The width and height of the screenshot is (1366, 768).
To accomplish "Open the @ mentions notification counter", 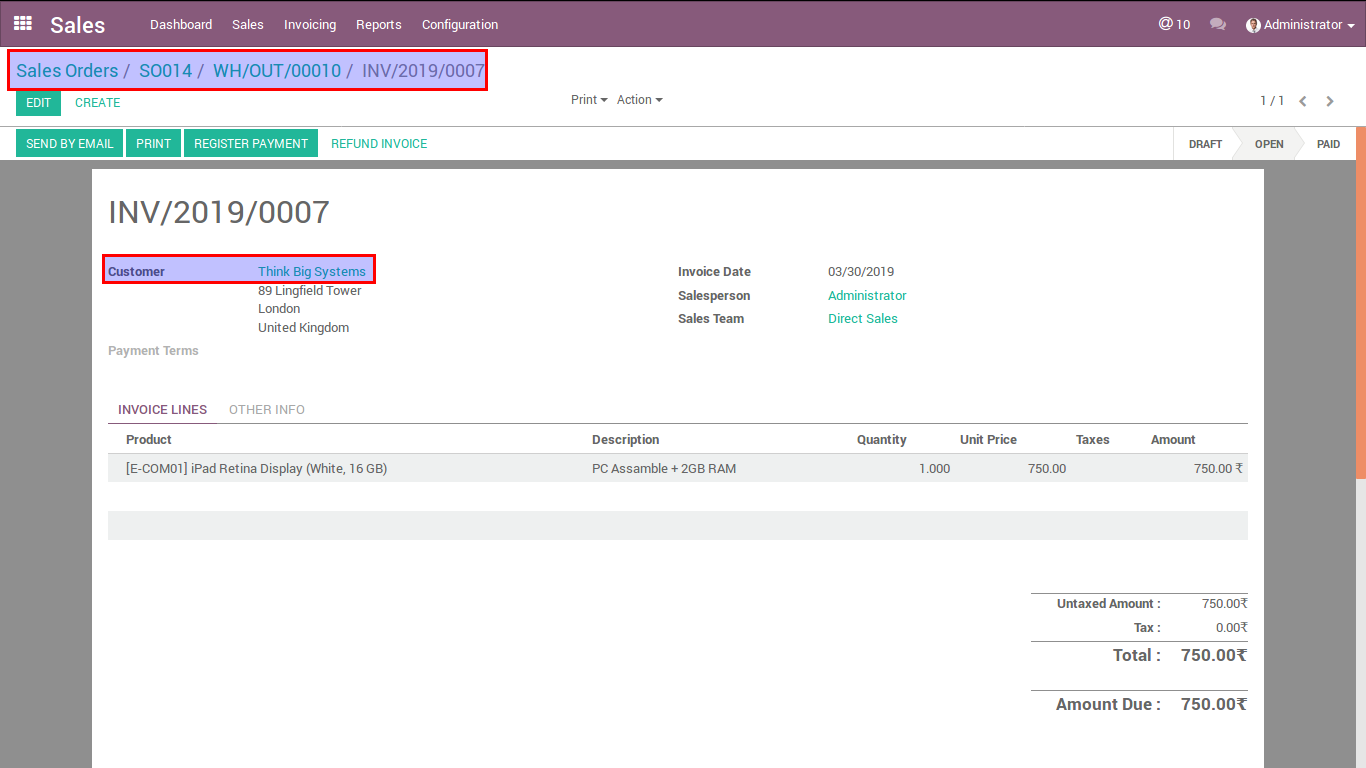I will (1174, 24).
